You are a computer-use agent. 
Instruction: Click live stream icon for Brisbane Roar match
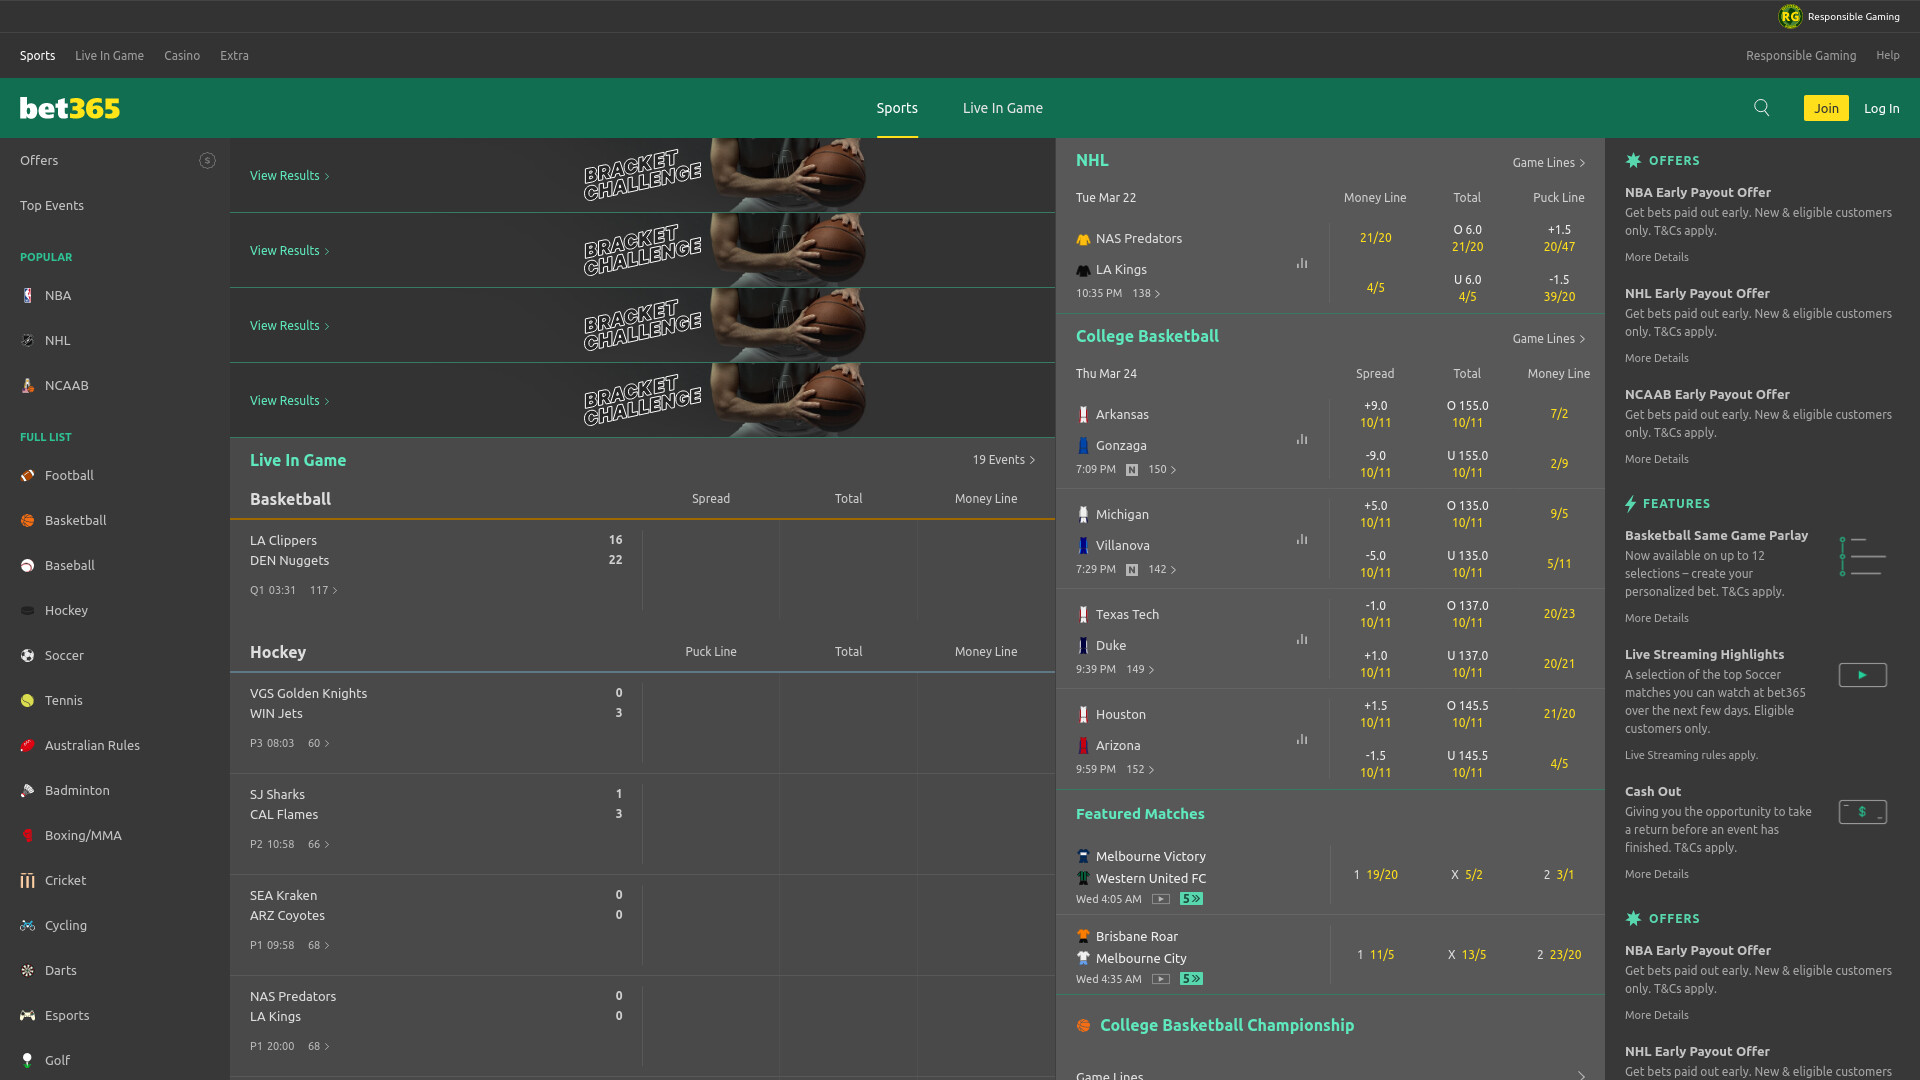1161,979
